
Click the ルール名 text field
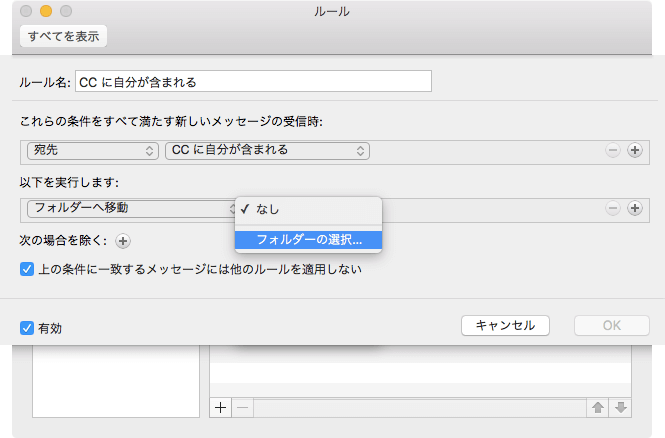pyautogui.click(x=253, y=81)
